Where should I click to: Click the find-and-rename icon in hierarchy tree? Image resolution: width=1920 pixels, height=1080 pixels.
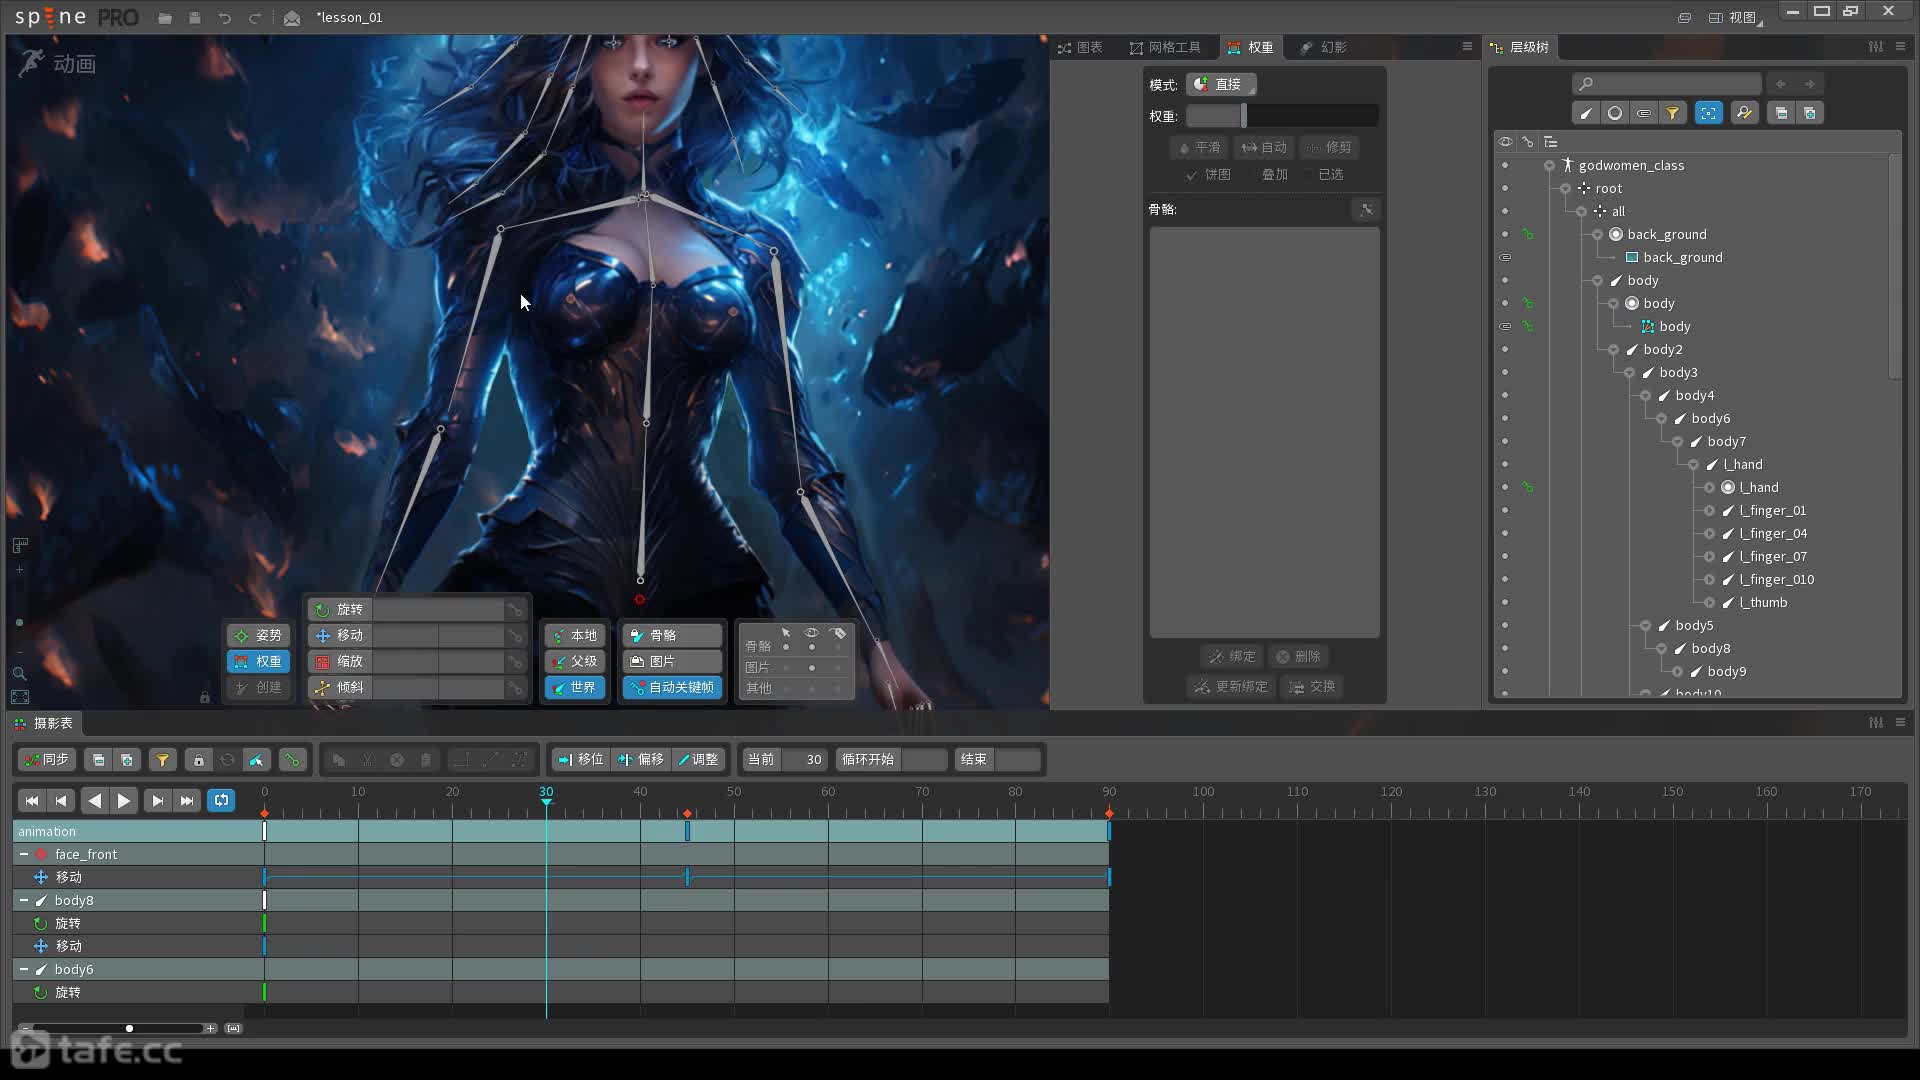coord(1744,113)
